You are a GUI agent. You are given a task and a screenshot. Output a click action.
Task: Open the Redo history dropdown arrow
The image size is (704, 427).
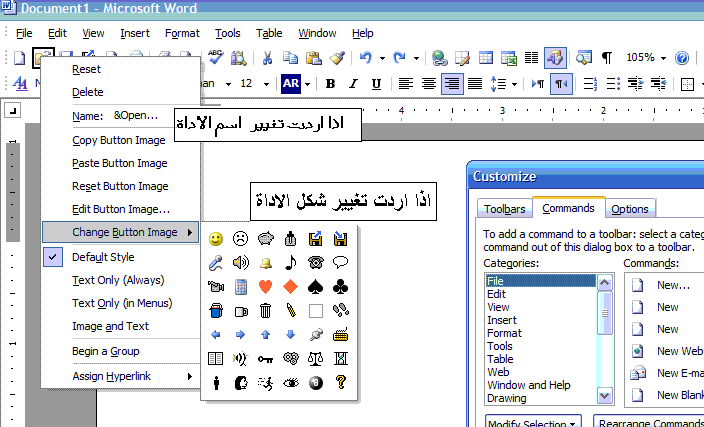(416, 58)
